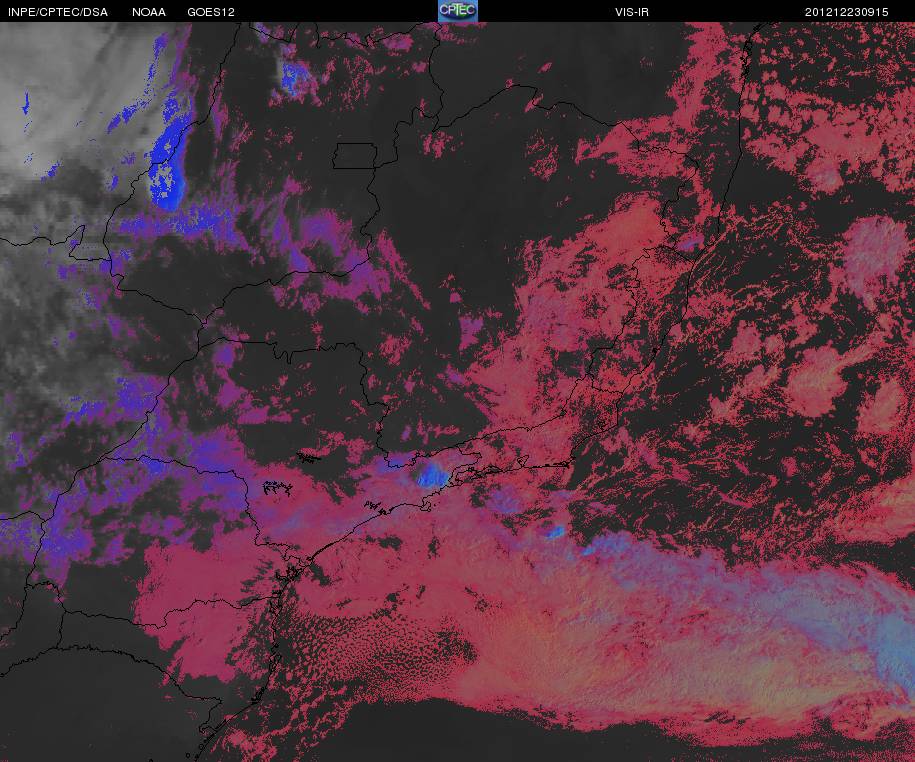Select the 201212230915 timestamp text

click(847, 12)
